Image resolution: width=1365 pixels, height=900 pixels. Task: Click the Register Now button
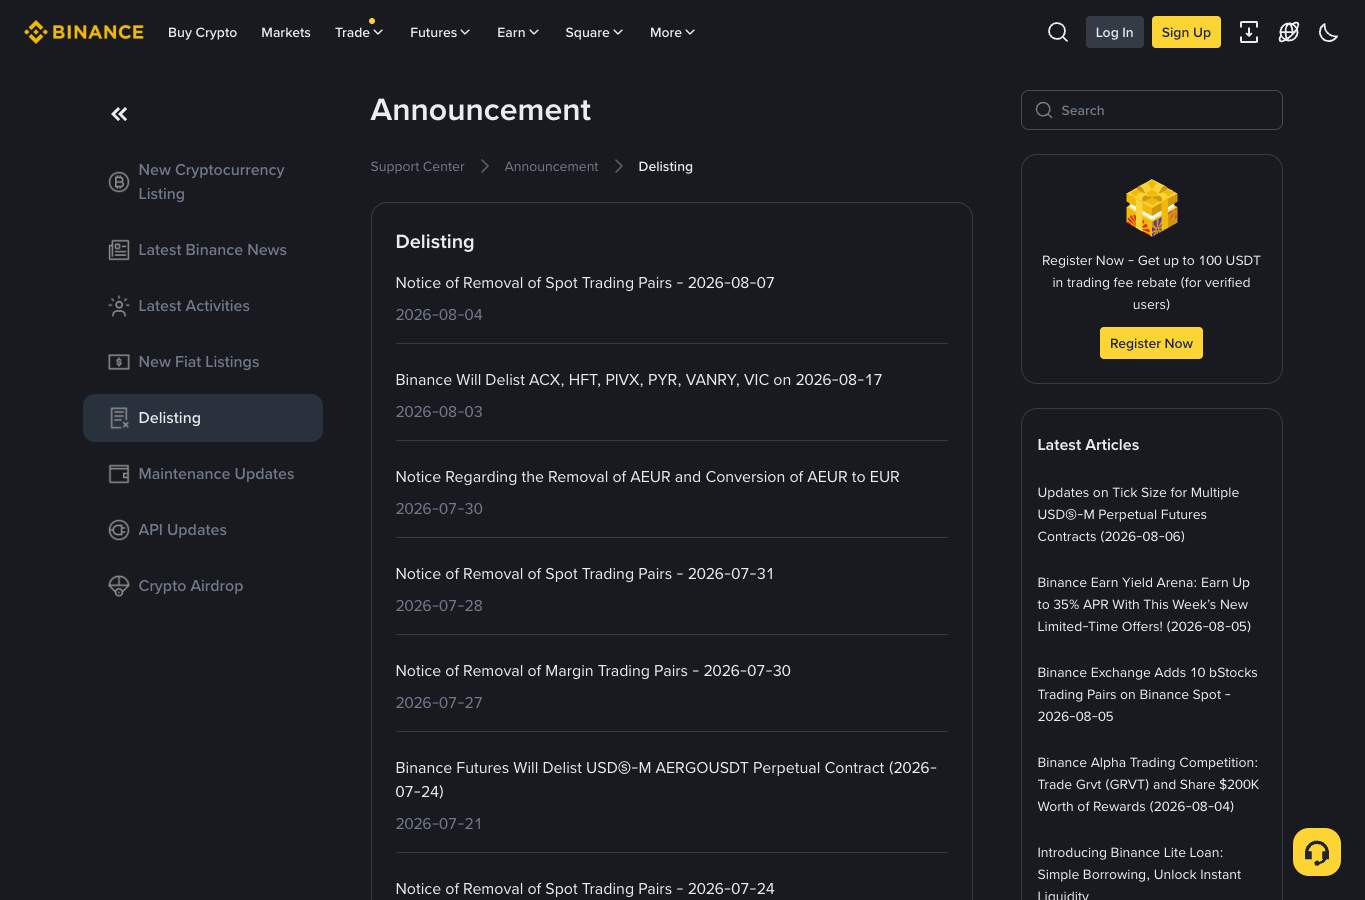[x=1151, y=343]
